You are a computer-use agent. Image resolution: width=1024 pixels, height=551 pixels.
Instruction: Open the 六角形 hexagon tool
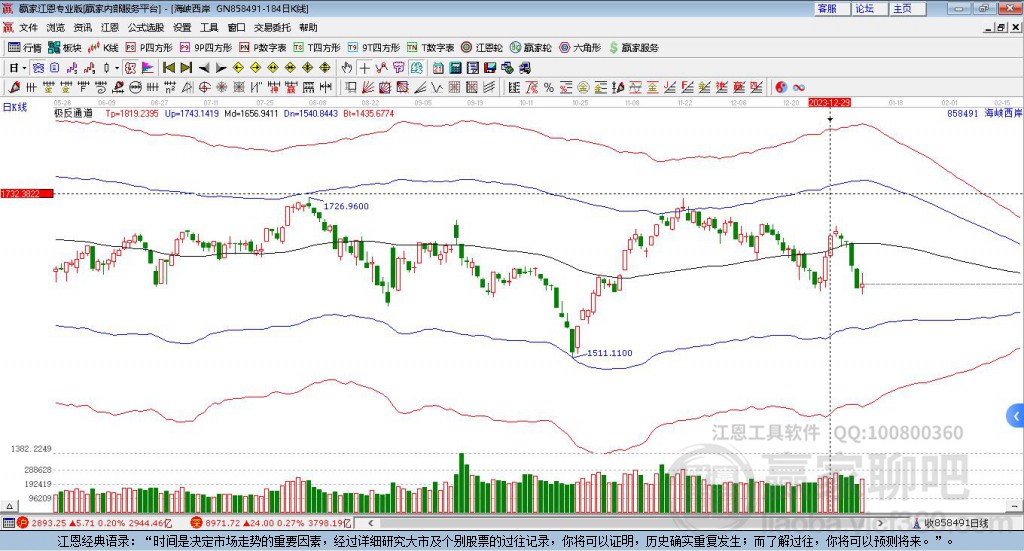click(x=580, y=48)
